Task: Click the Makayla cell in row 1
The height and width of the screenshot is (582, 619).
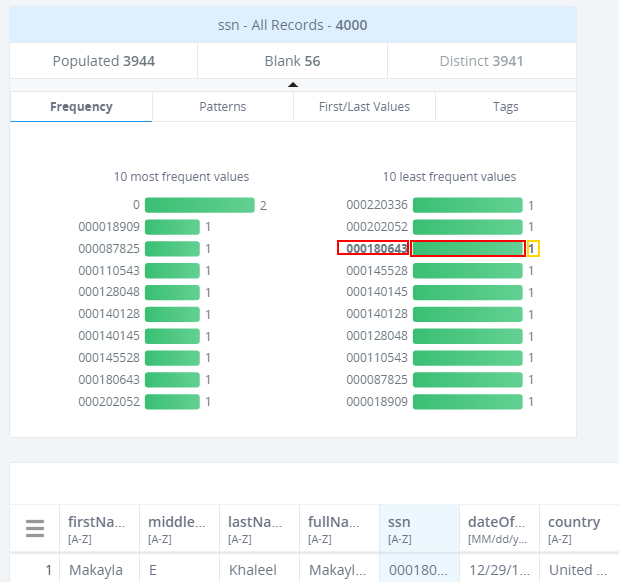Action: tap(99, 570)
